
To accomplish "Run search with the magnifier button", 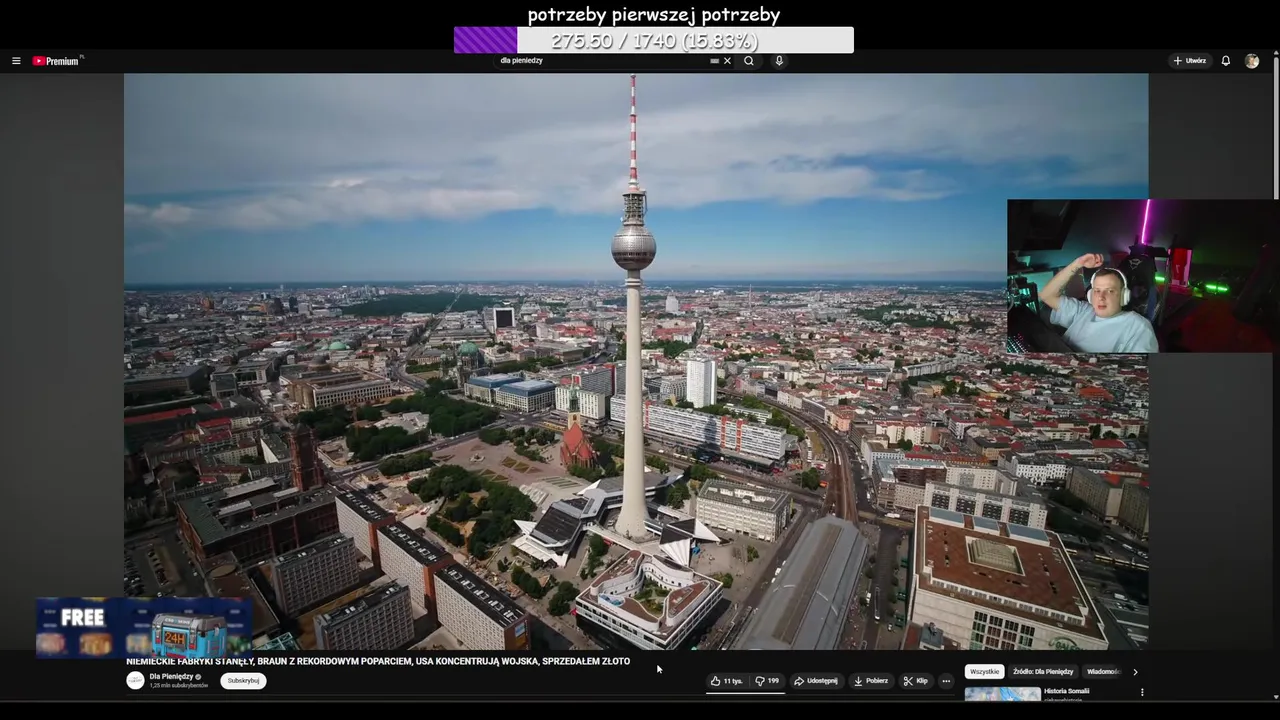I will point(748,61).
